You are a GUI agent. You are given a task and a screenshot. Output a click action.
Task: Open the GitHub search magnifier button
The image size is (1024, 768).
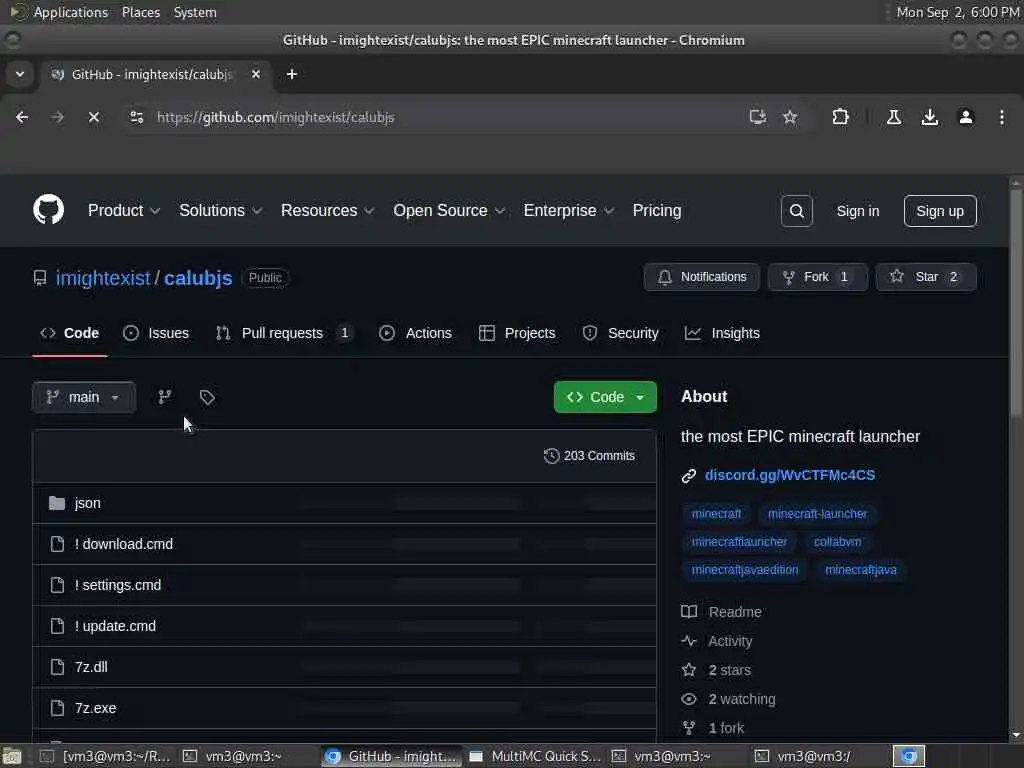tap(796, 211)
